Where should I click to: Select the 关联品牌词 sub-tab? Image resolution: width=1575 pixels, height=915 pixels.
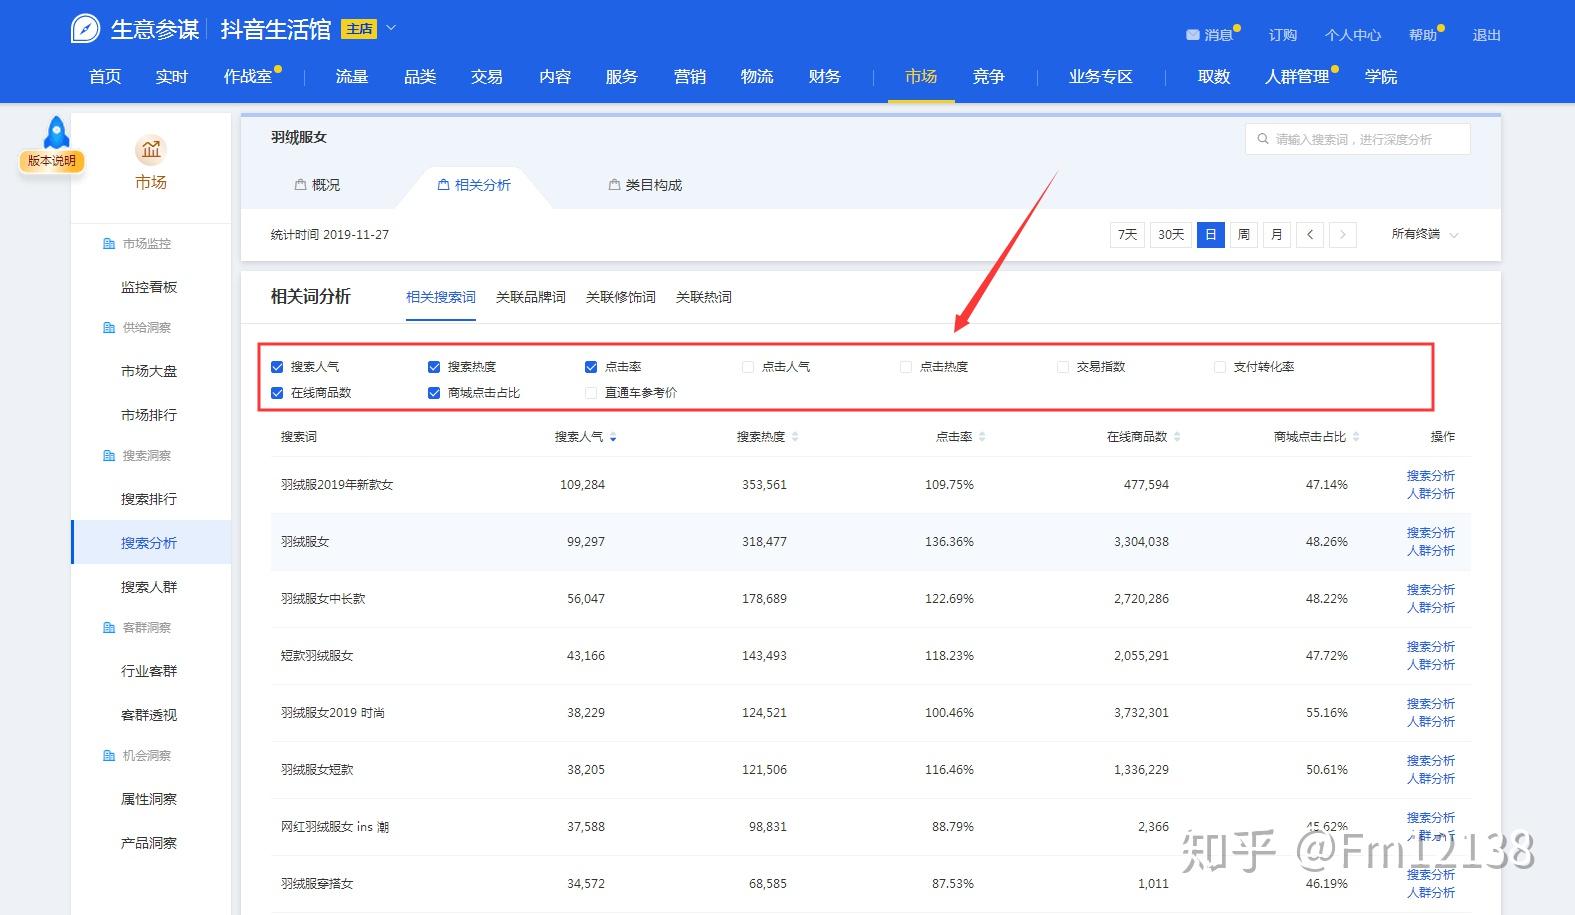click(531, 297)
